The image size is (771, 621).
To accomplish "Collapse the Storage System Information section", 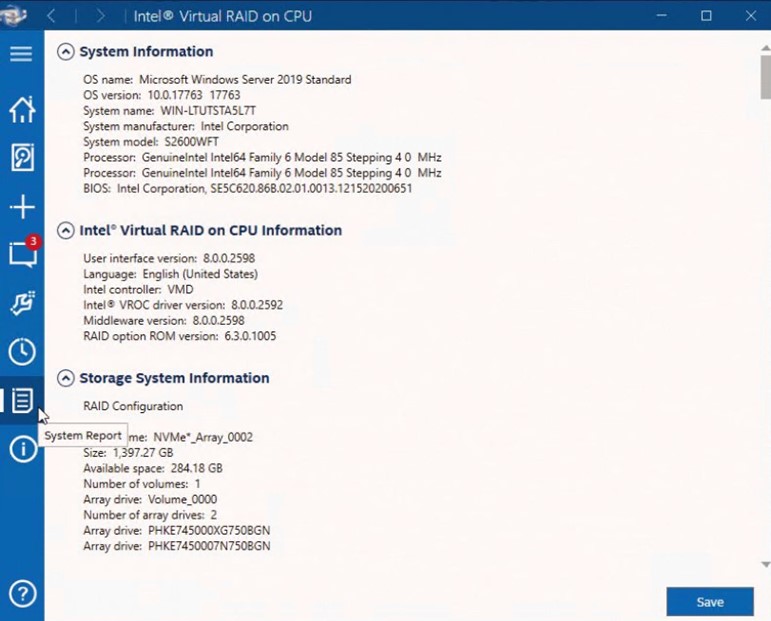I will [65, 378].
